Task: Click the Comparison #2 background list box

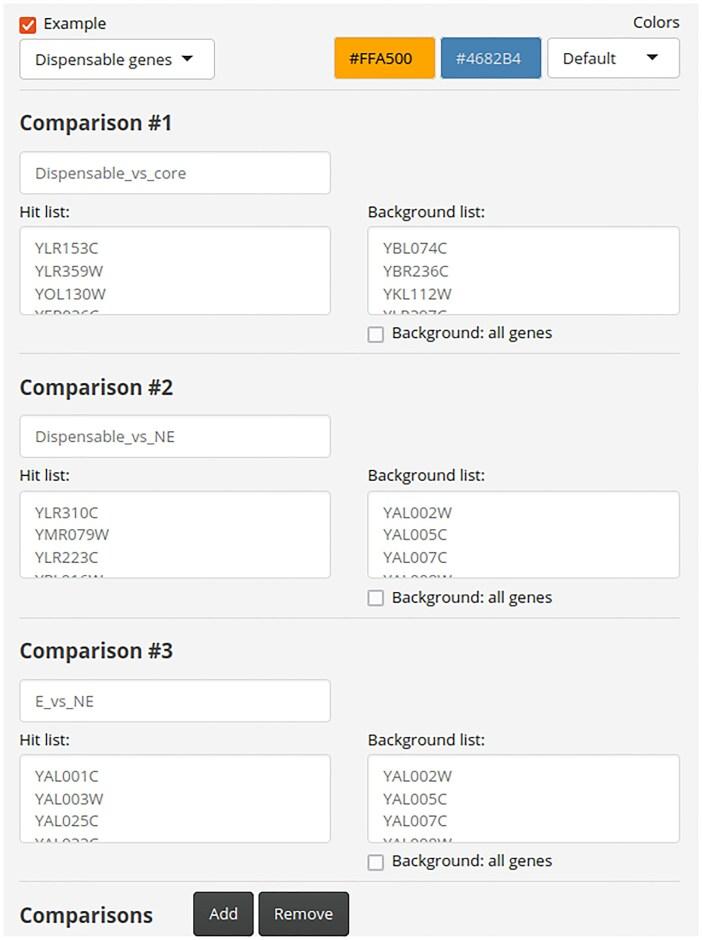Action: click(x=523, y=535)
